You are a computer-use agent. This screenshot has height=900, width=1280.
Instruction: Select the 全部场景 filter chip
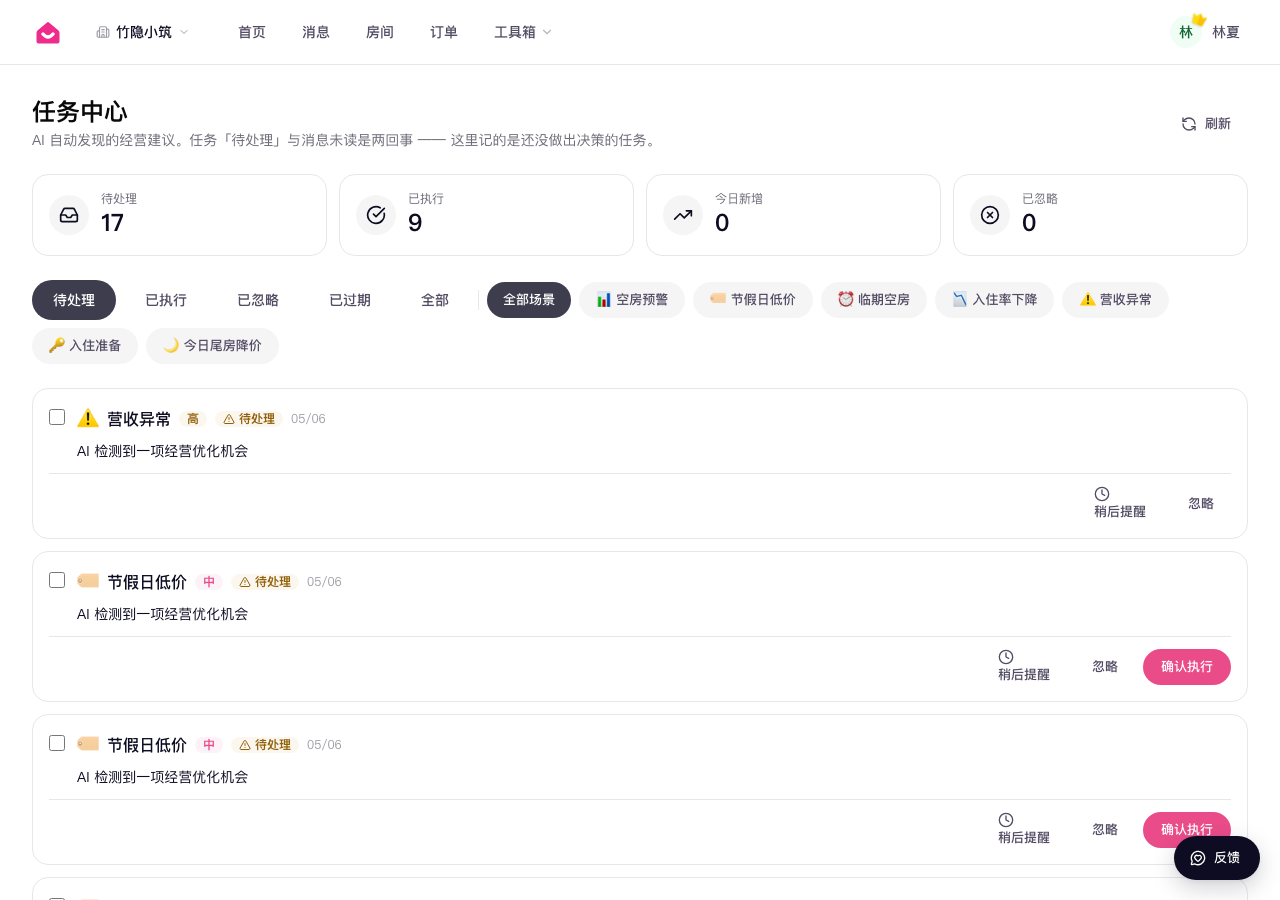tap(529, 300)
